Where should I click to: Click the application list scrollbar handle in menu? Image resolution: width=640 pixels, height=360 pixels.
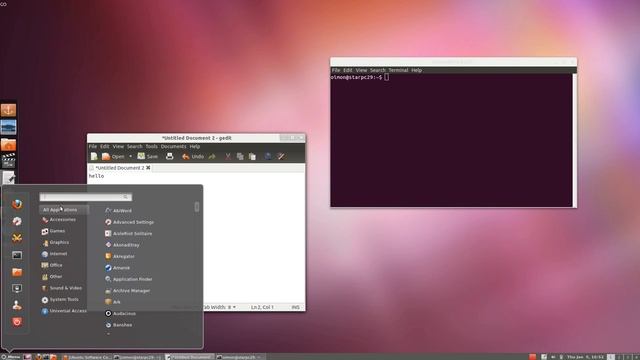click(197, 207)
